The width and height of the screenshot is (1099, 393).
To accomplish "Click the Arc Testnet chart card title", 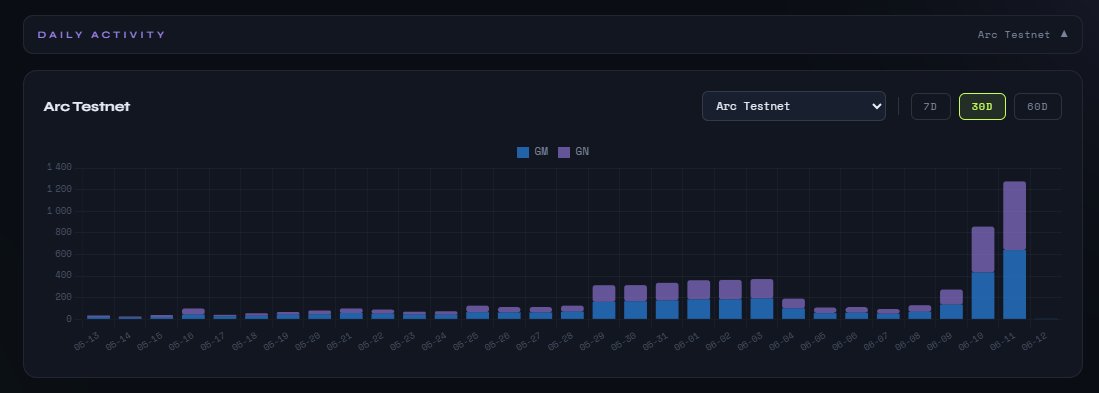I will point(87,106).
